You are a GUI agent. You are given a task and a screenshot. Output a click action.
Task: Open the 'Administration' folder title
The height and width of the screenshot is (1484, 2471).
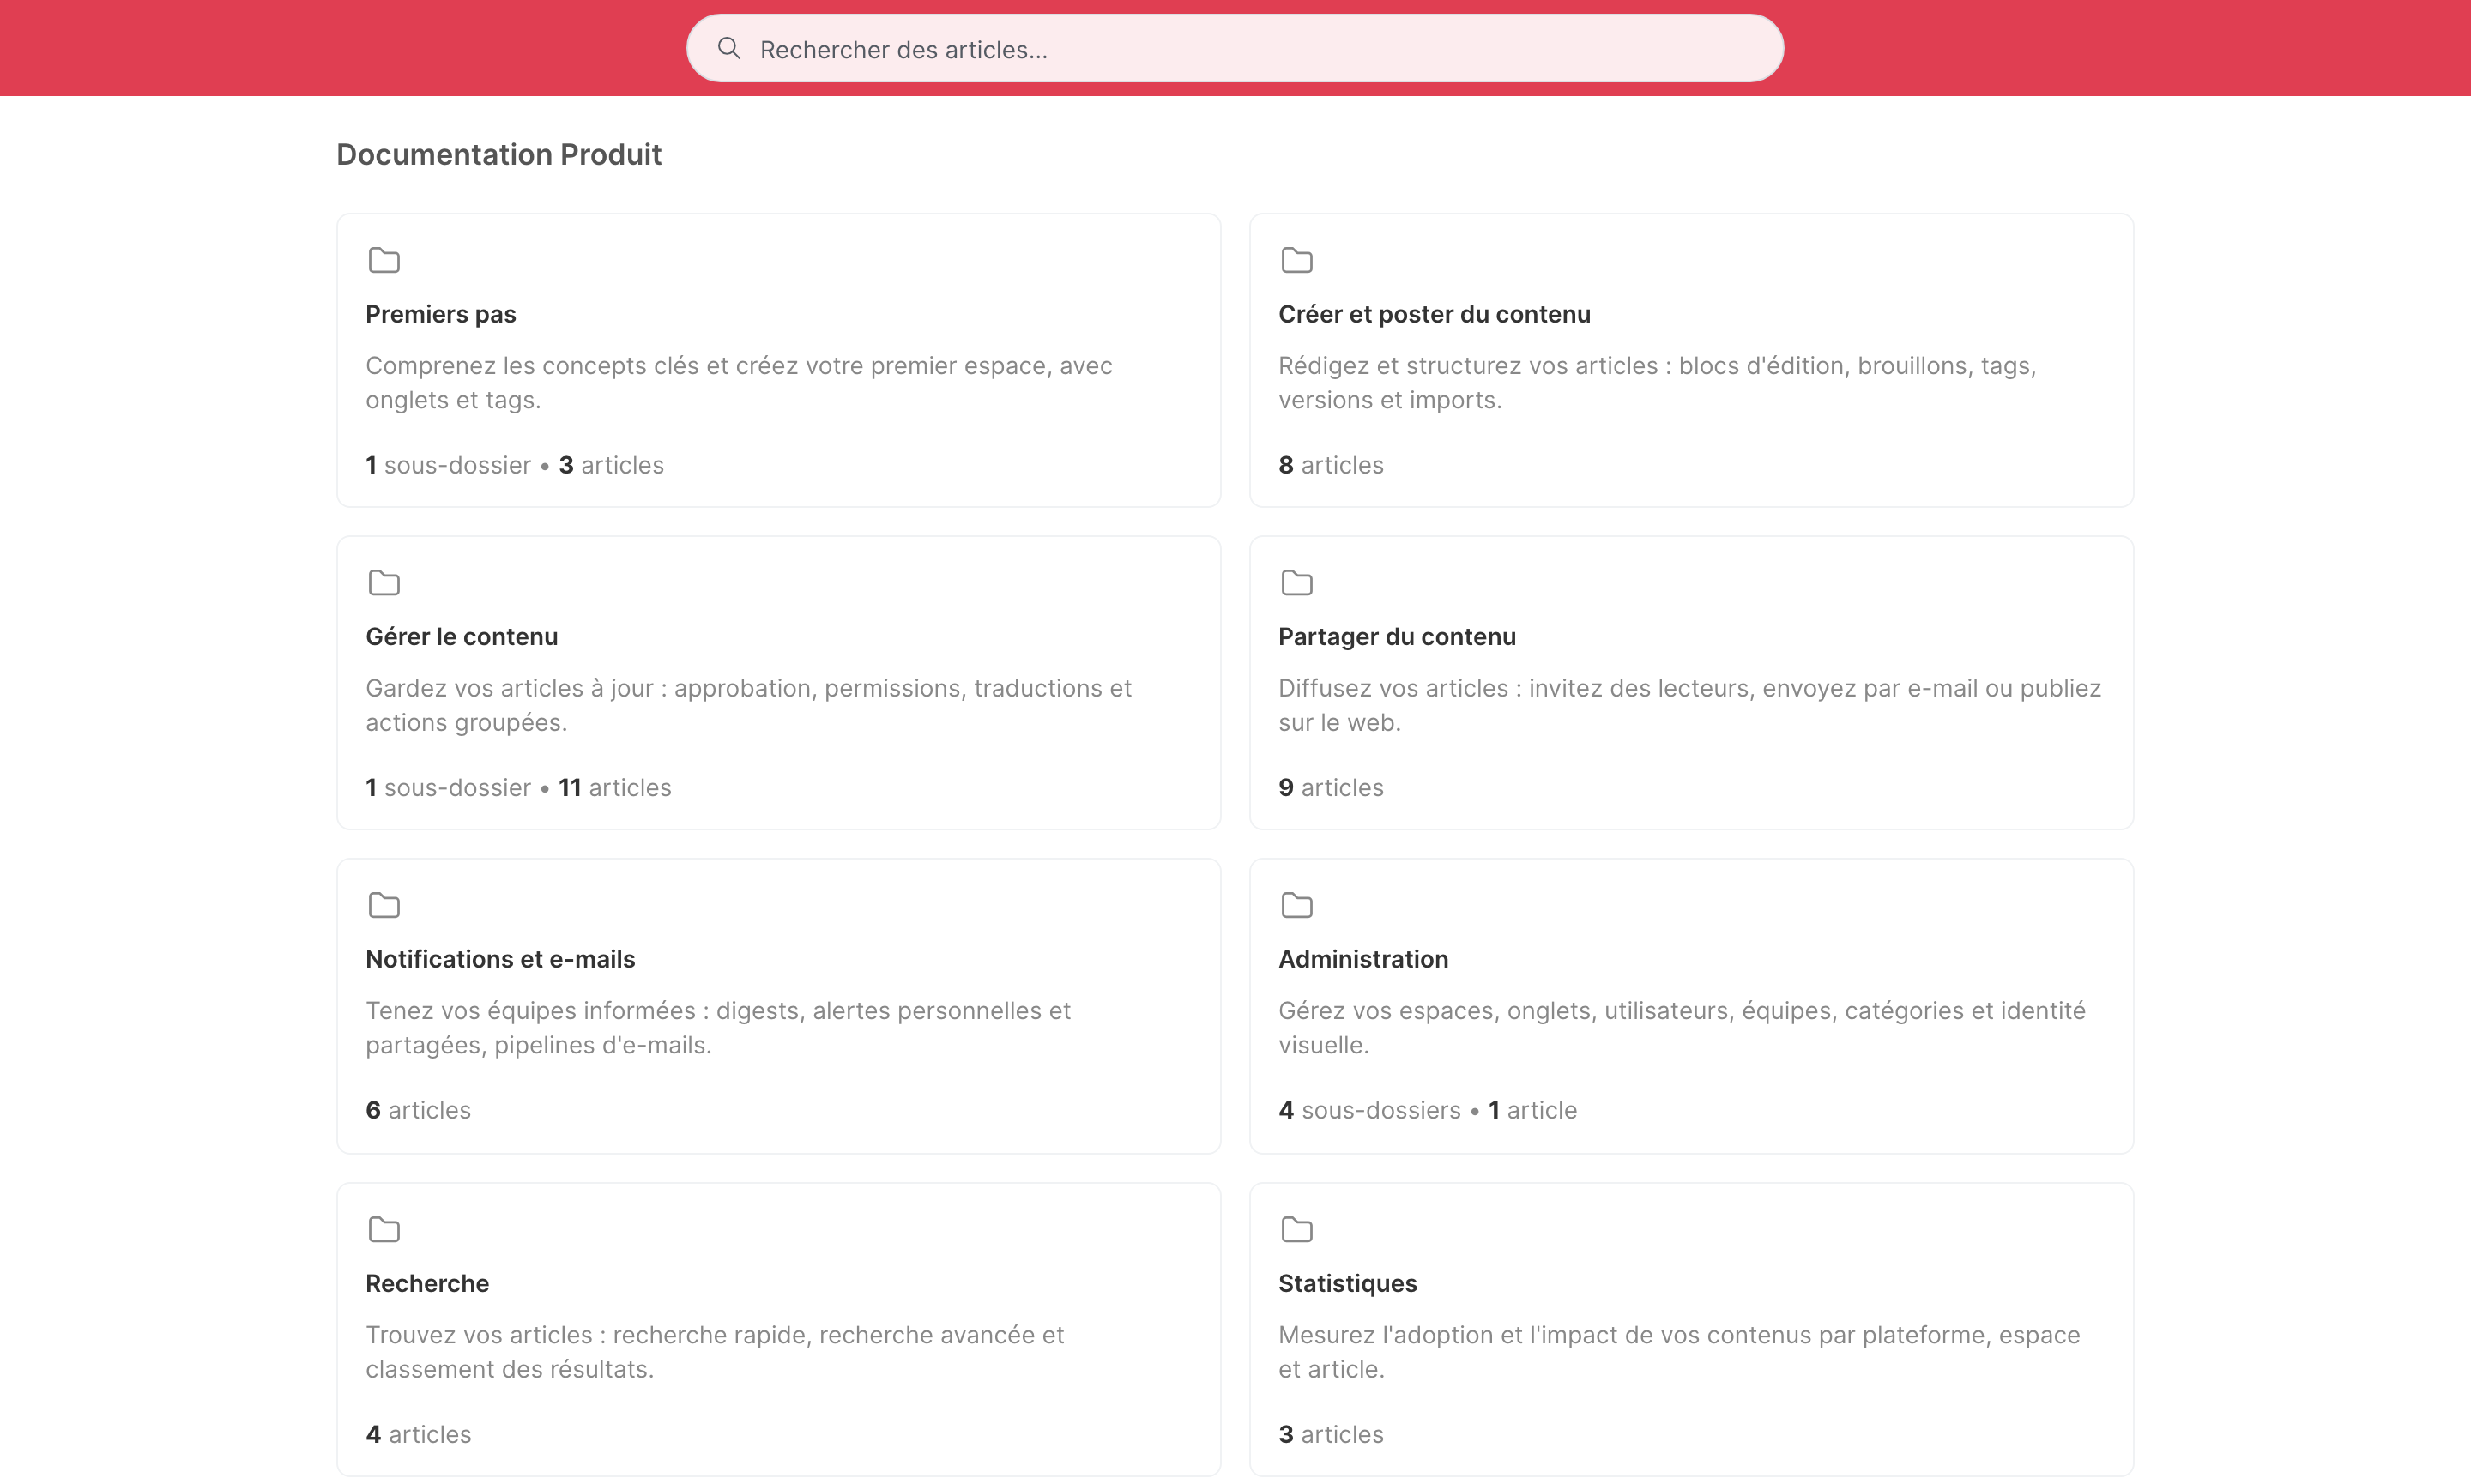(1363, 960)
